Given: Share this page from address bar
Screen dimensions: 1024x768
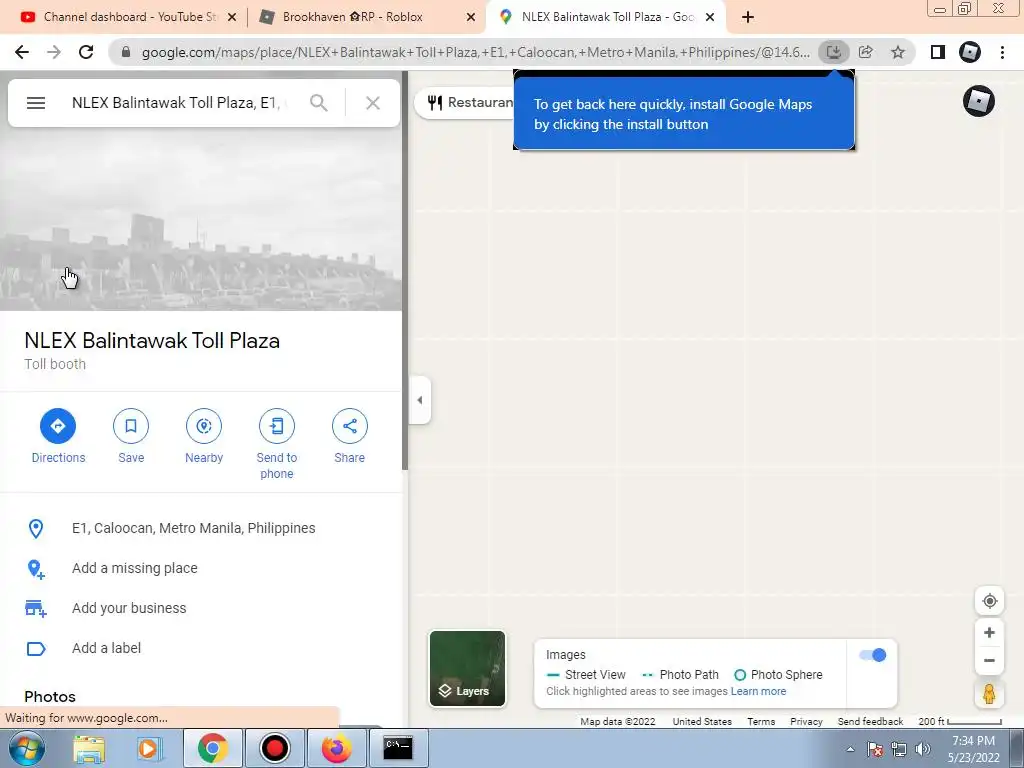Looking at the screenshot, I should (x=866, y=52).
